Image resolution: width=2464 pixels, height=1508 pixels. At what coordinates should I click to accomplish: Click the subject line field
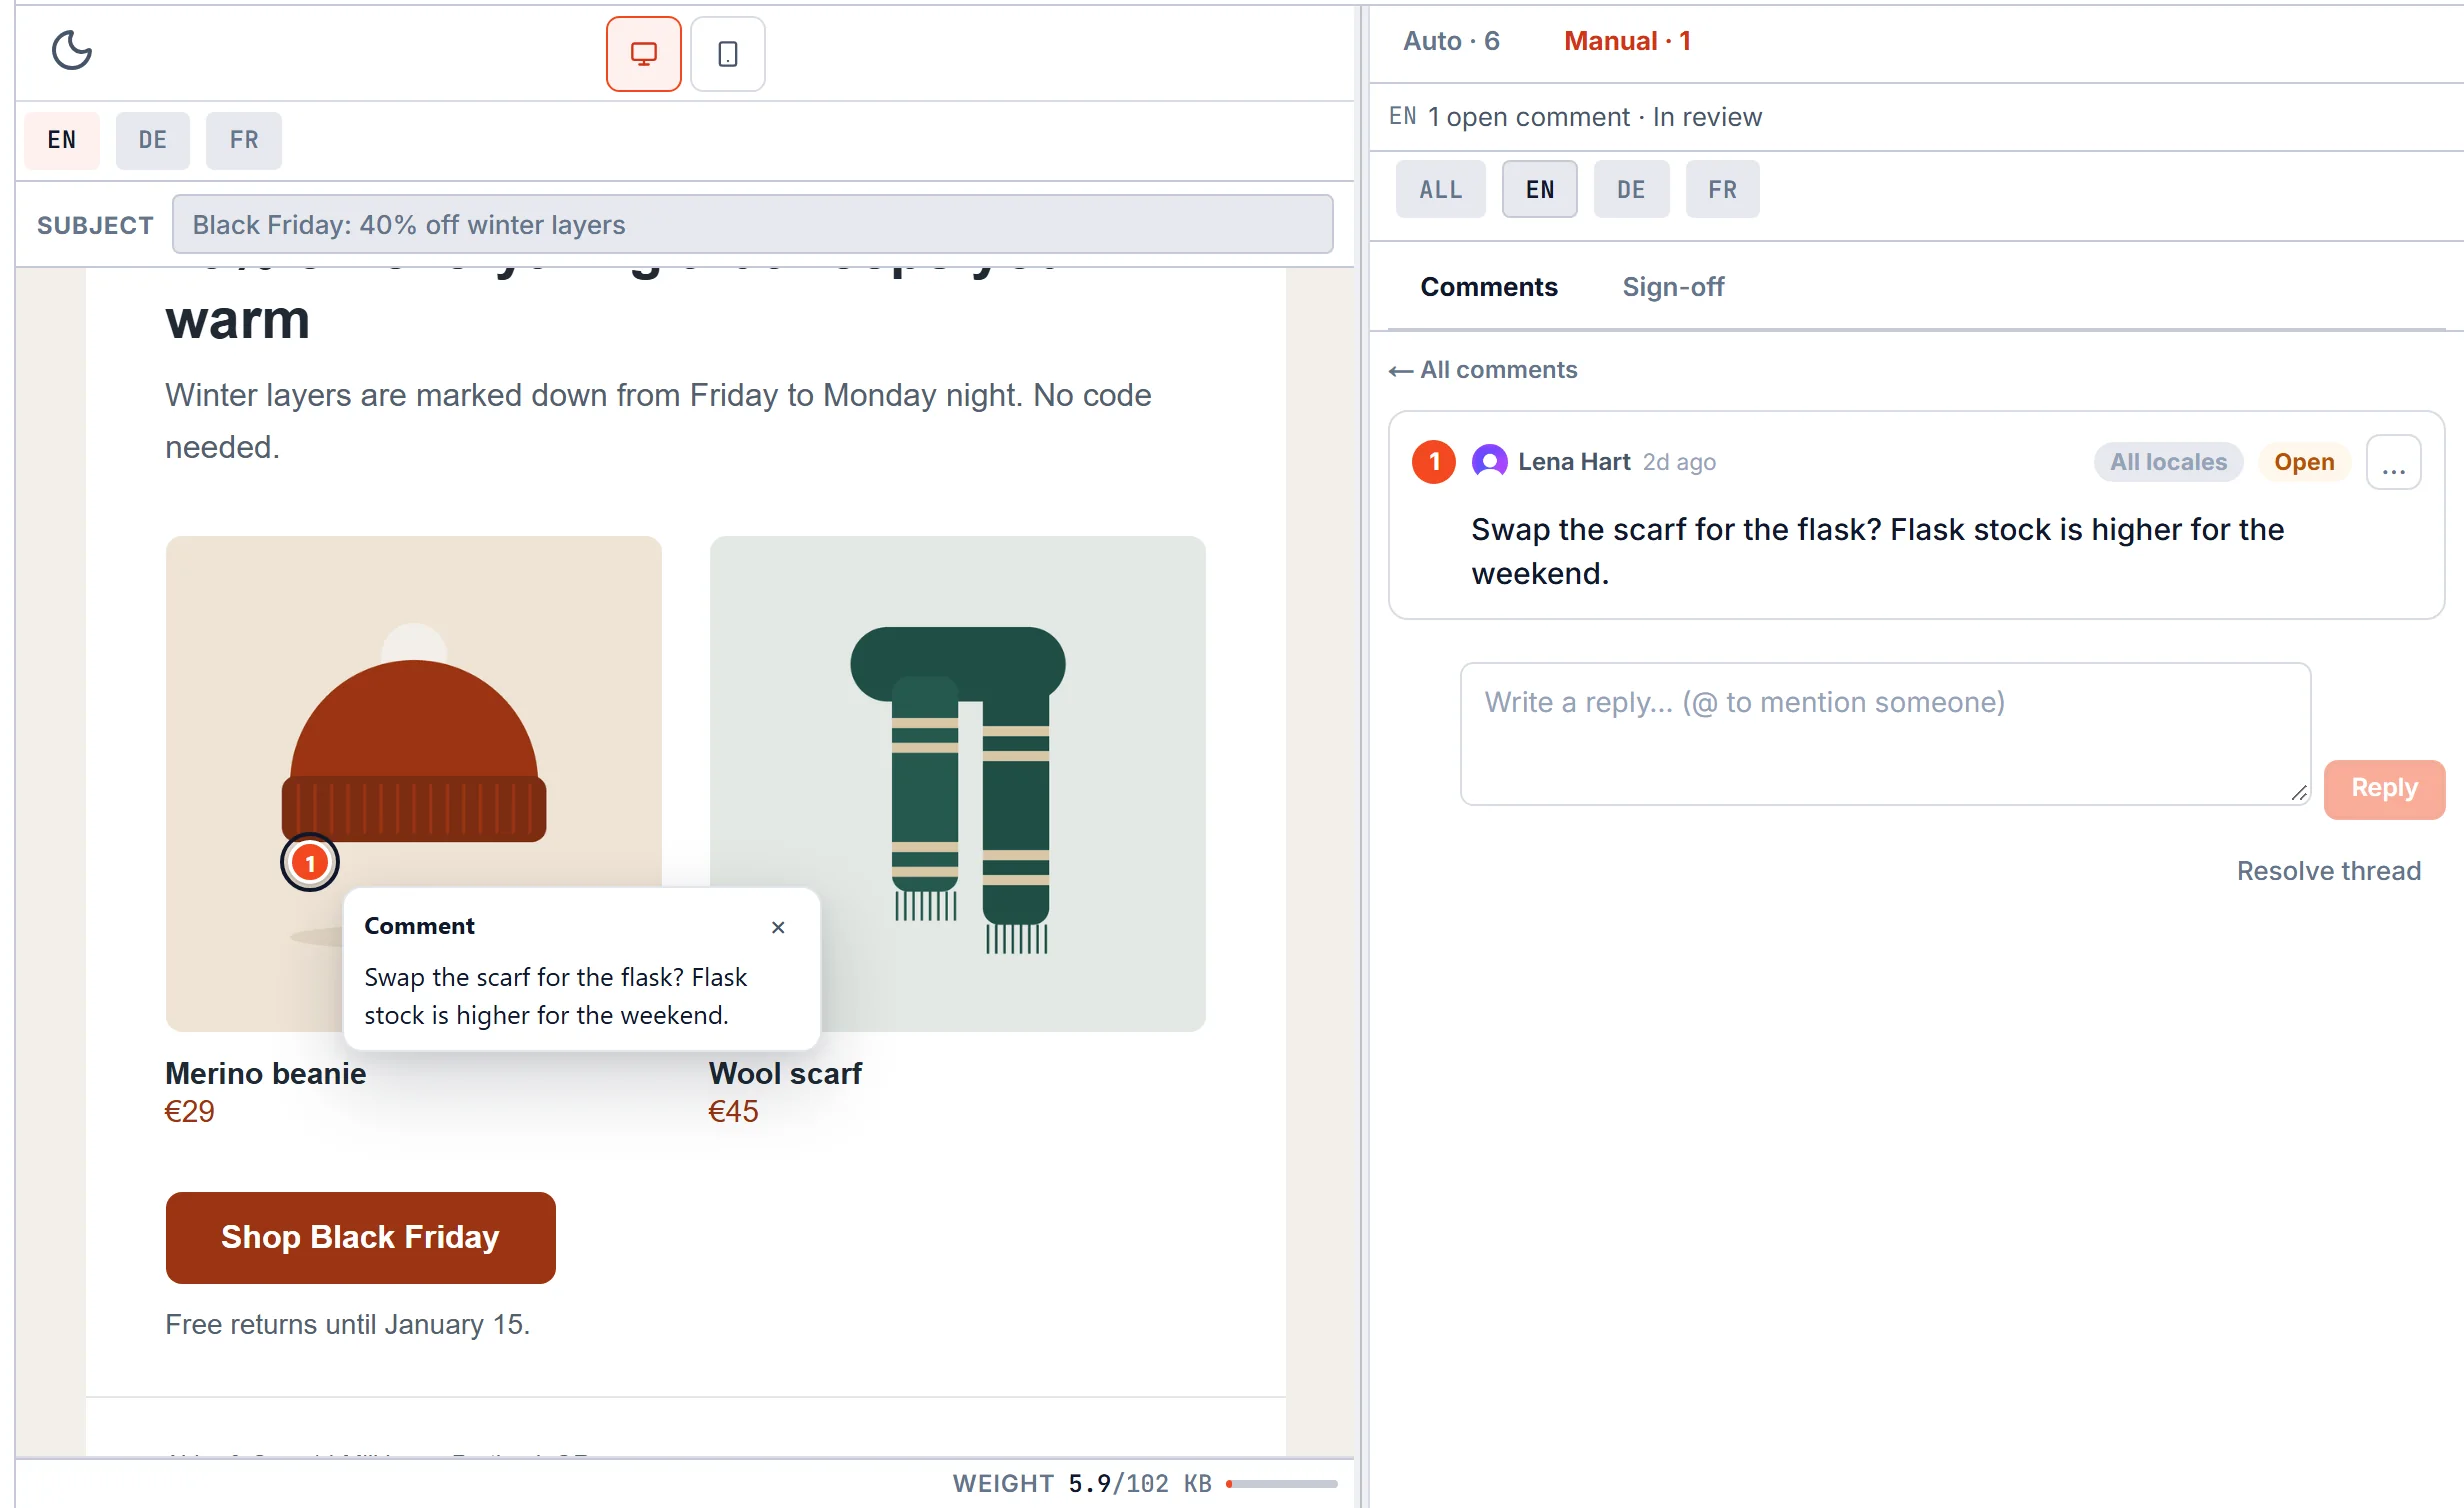752,224
